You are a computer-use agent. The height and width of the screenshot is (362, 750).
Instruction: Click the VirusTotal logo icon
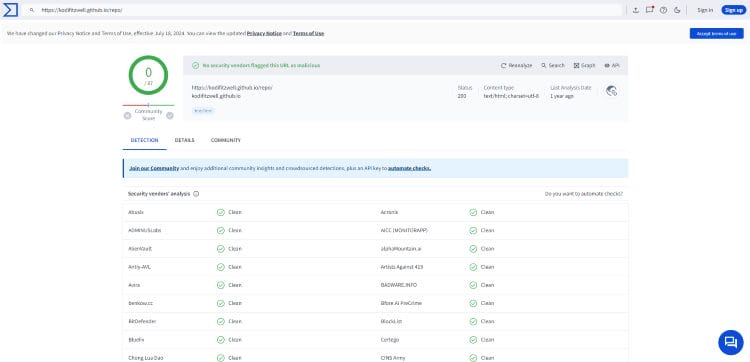[x=10, y=10]
